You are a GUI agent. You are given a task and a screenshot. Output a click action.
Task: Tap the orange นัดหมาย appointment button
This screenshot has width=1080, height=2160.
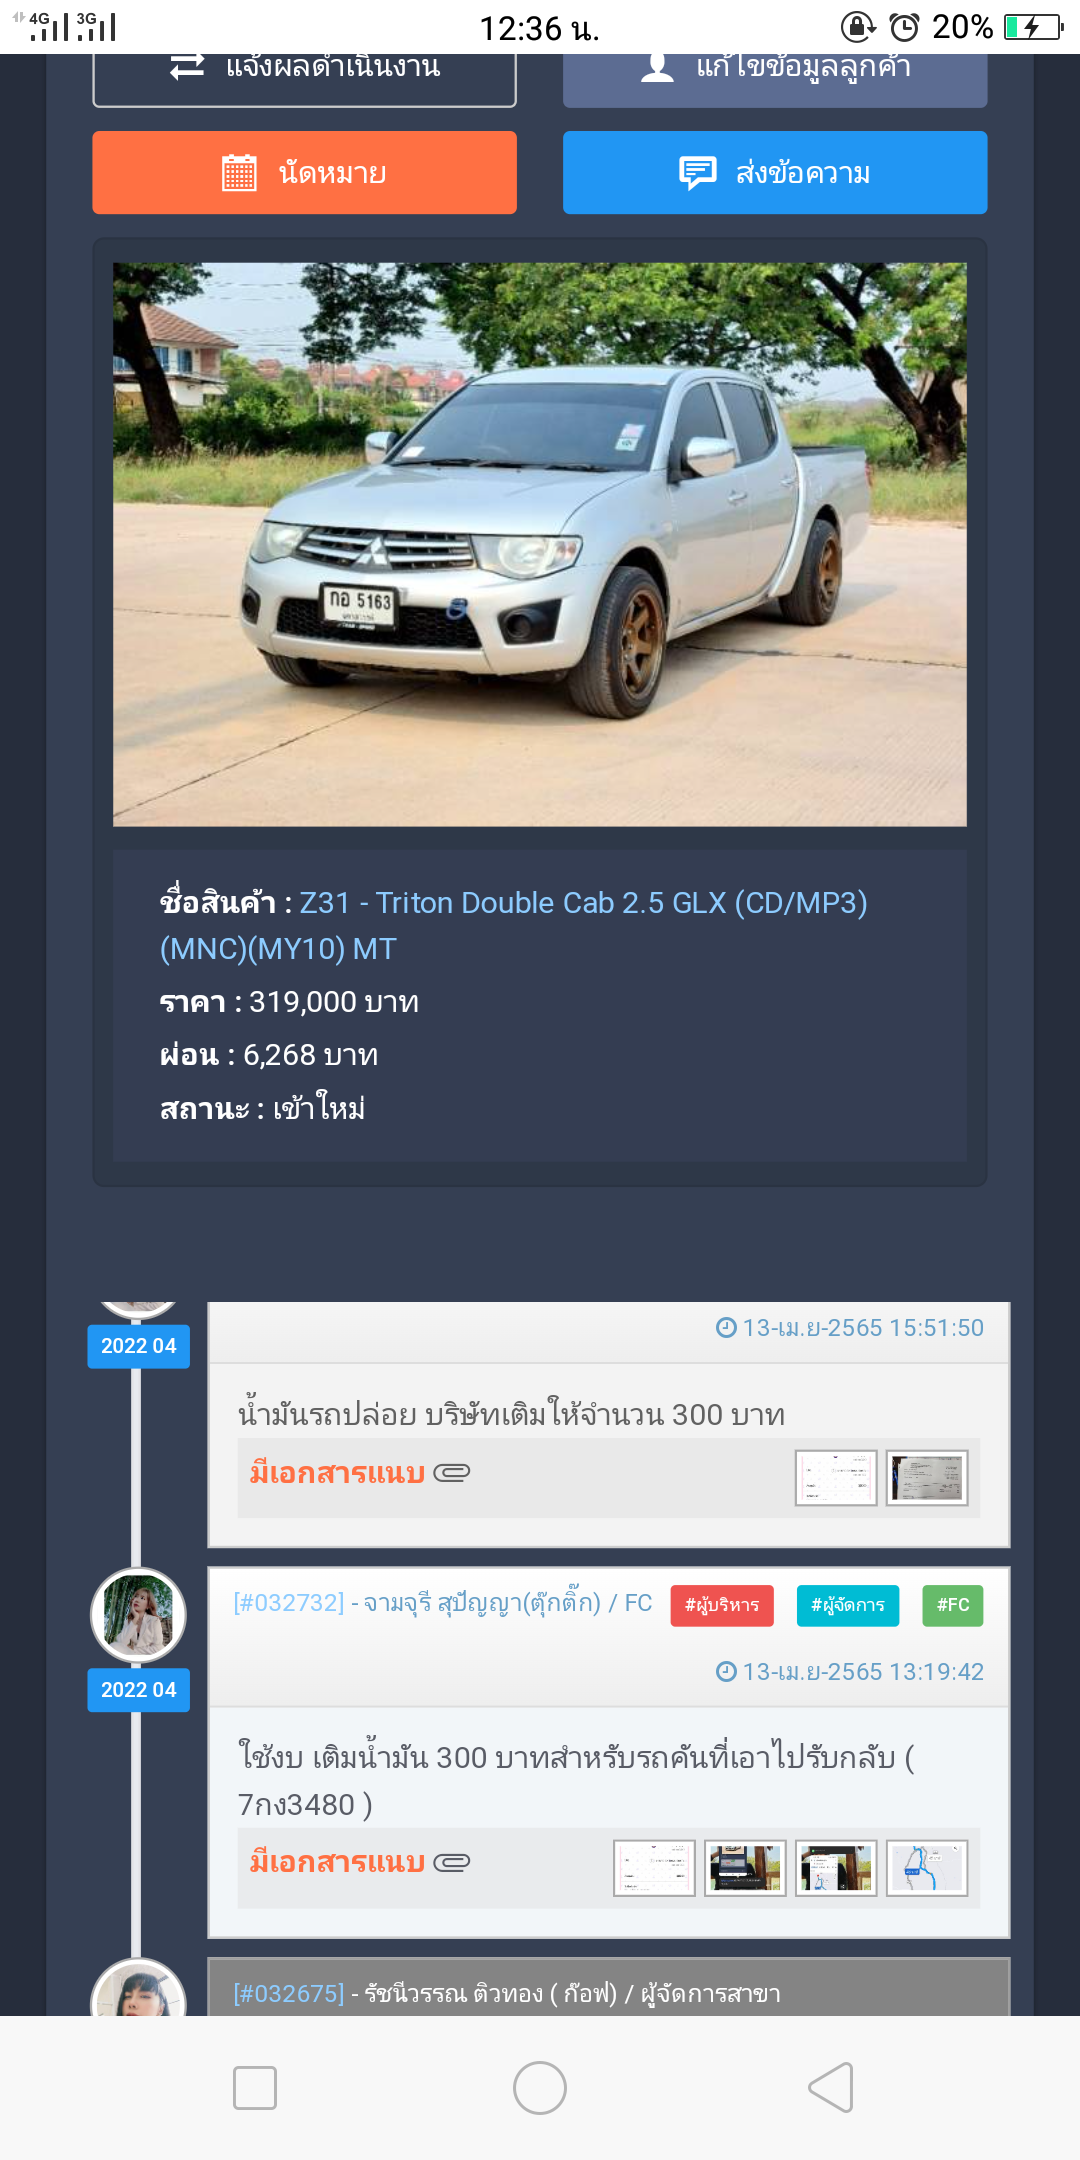304,172
